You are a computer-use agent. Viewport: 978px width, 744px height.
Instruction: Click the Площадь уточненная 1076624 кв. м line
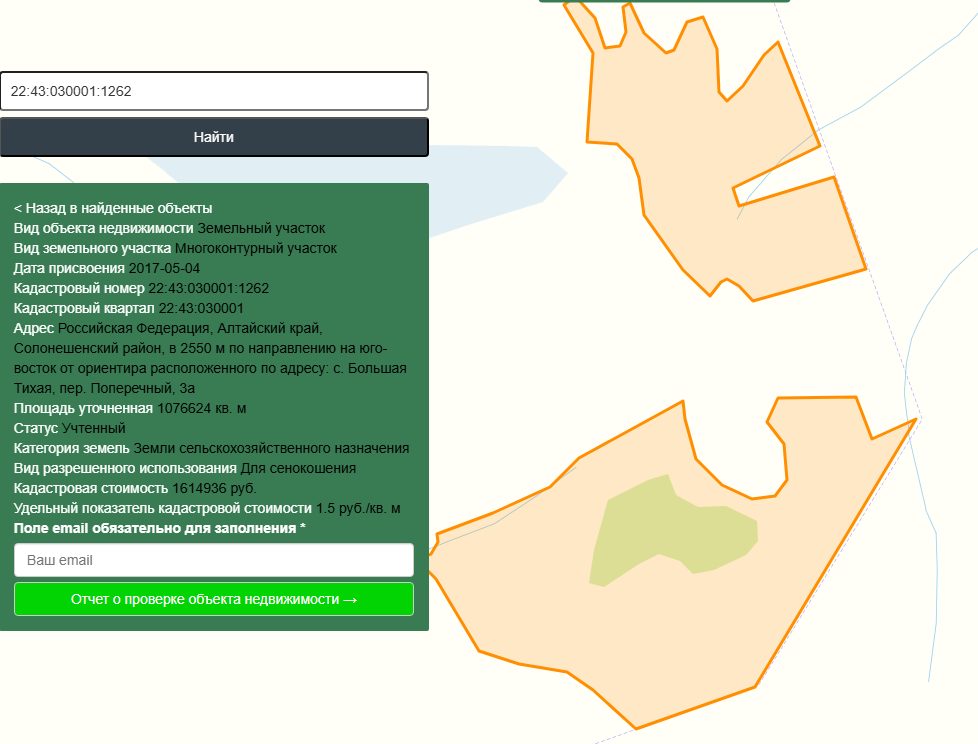click(130, 408)
